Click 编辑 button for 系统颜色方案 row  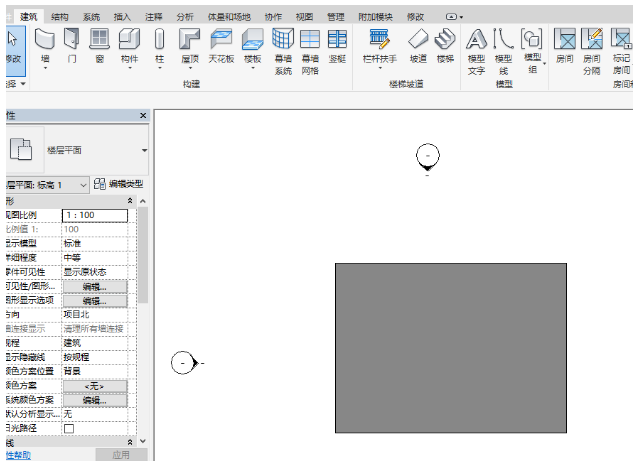(x=95, y=400)
